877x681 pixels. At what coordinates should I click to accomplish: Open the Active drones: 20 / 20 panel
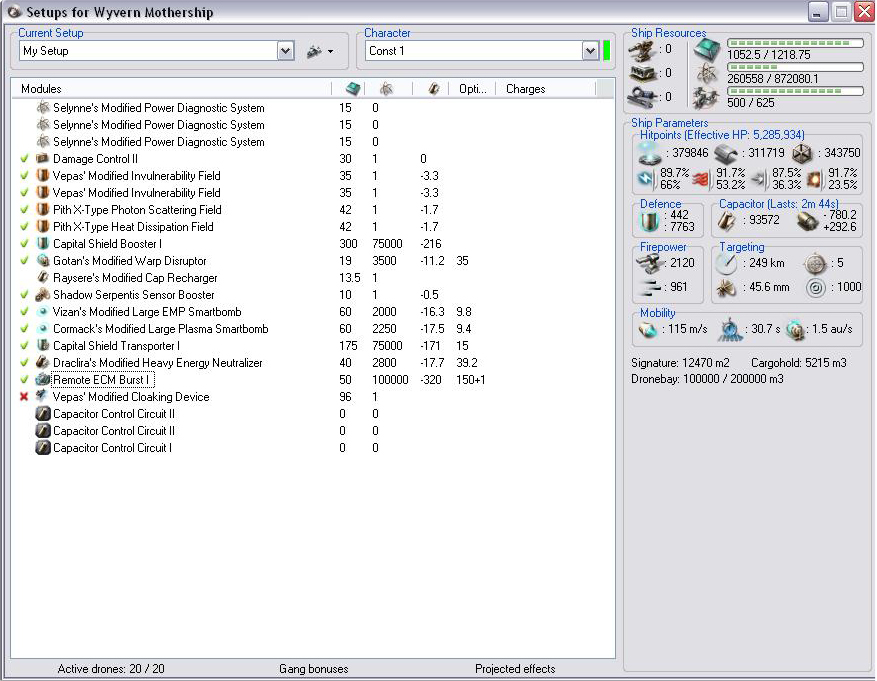[x=111, y=669]
